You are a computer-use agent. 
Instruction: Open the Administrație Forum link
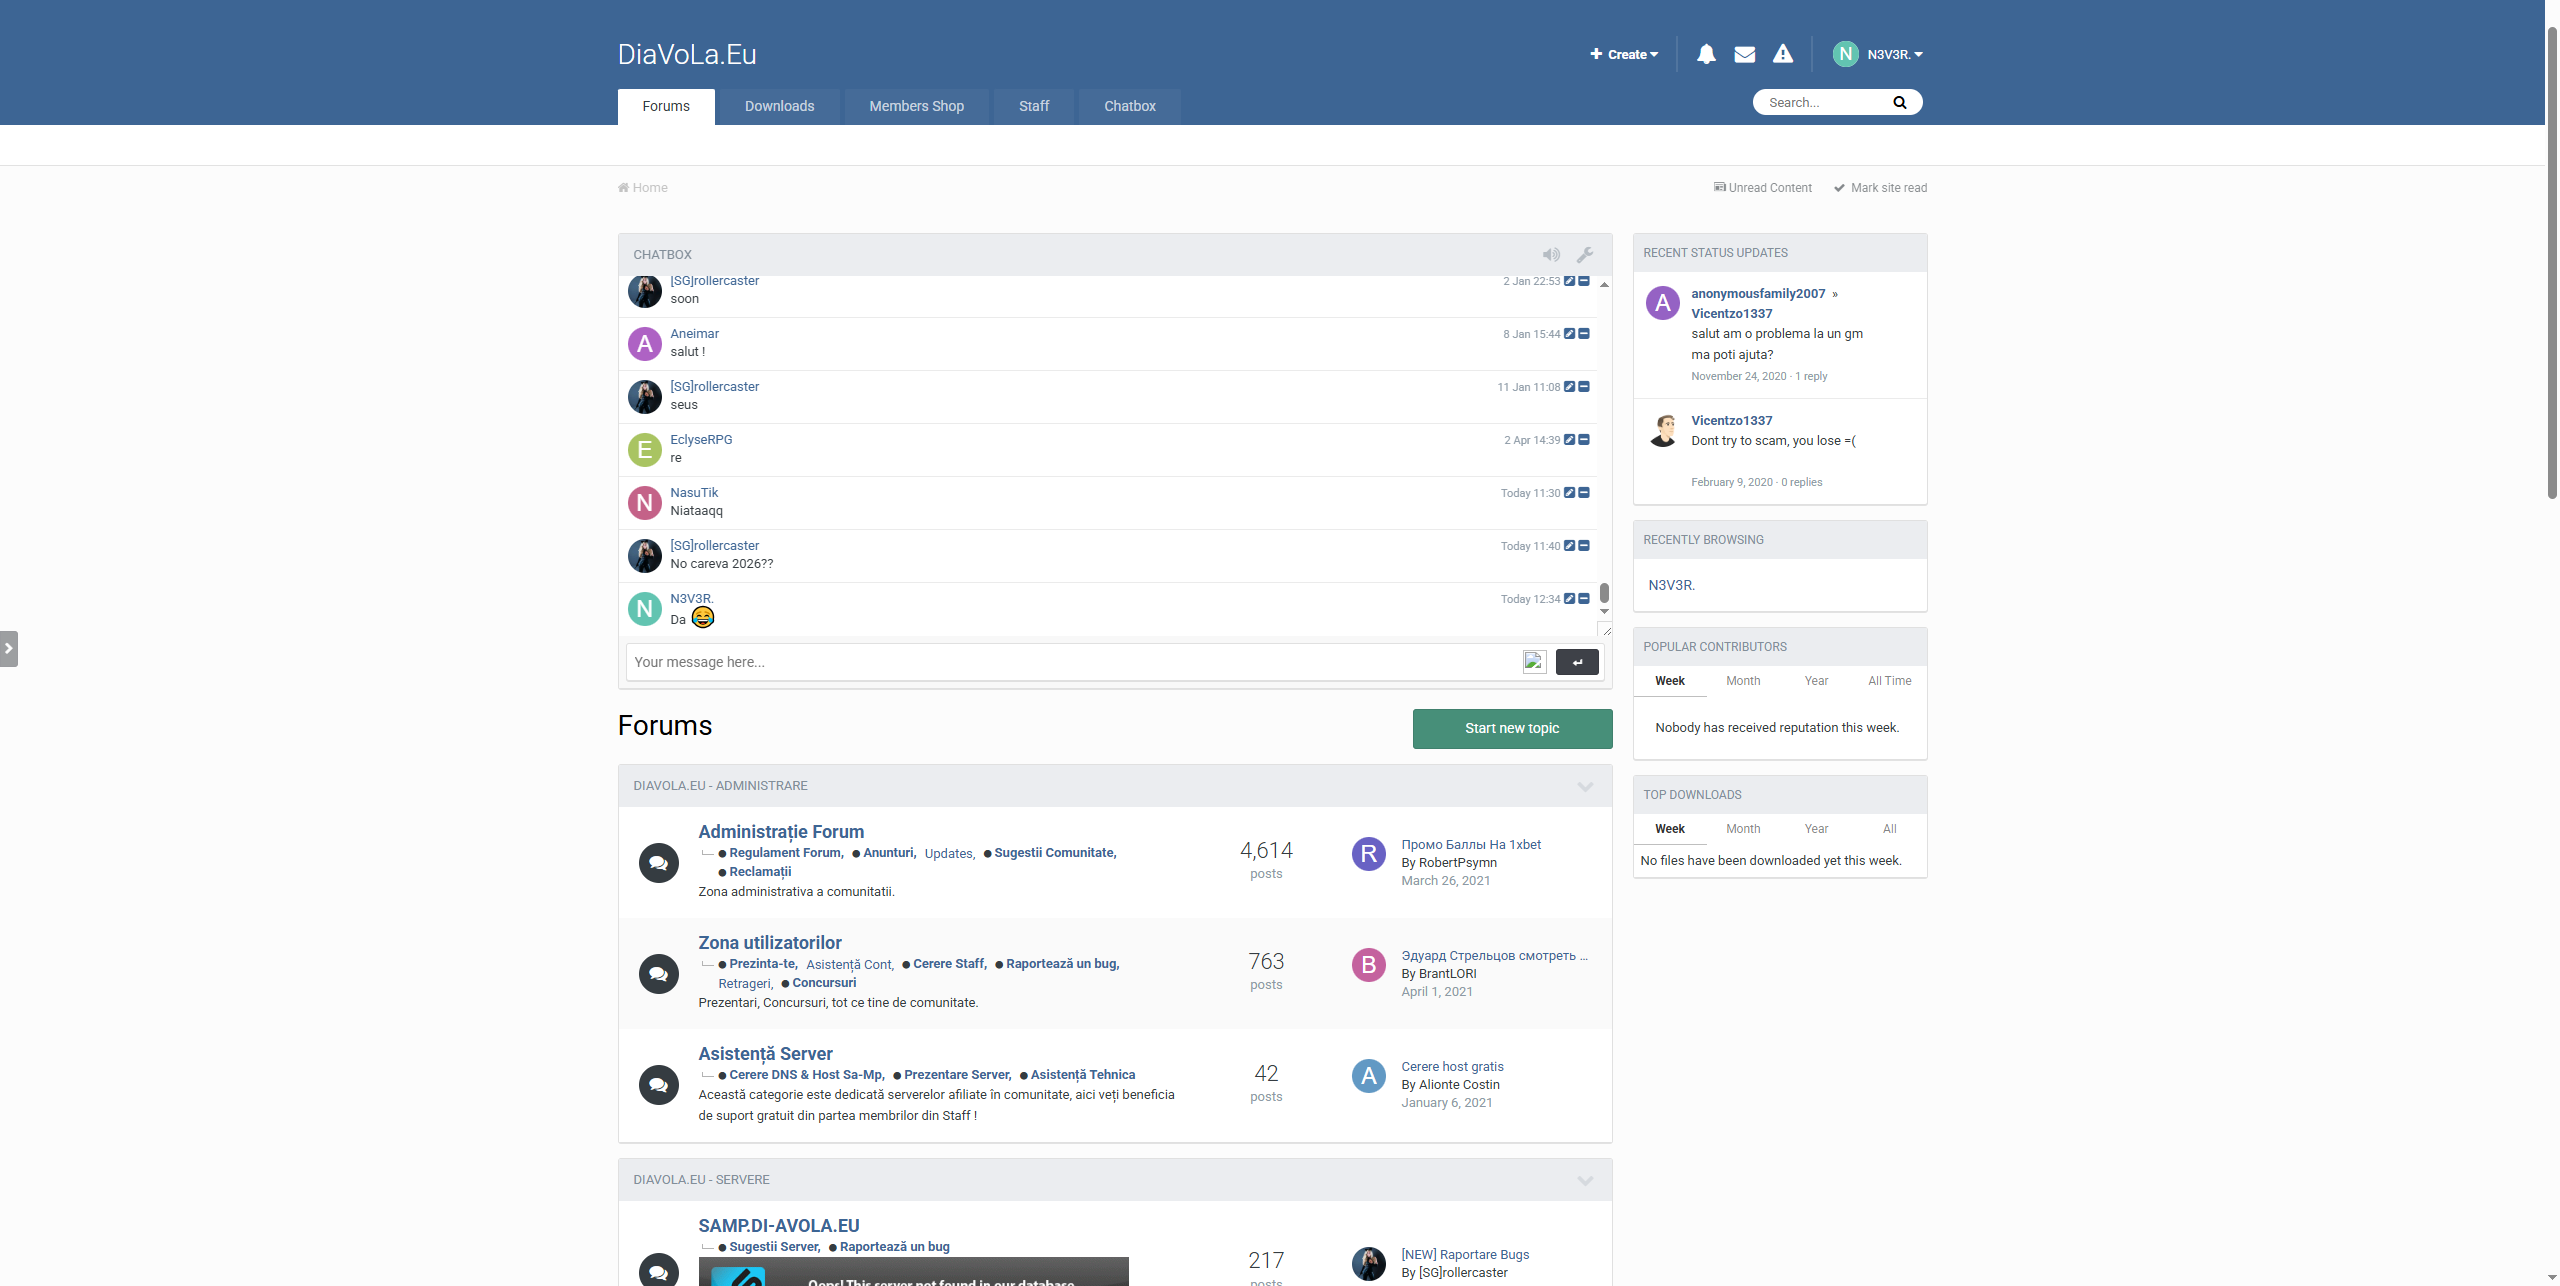tap(780, 831)
